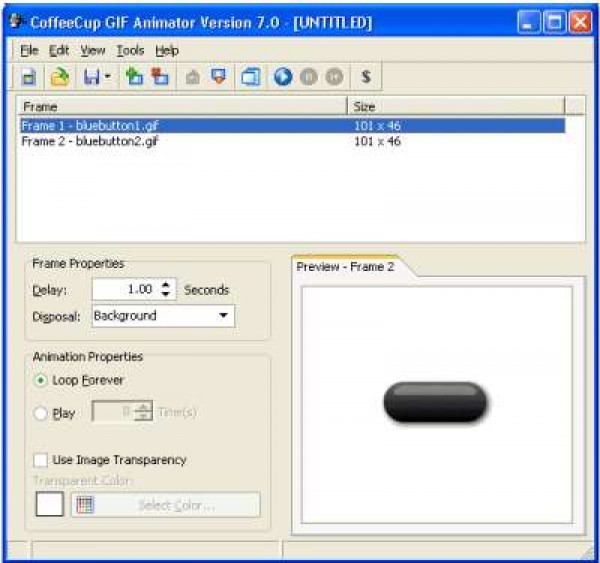Save the animation with floppy disk icon

(92, 77)
